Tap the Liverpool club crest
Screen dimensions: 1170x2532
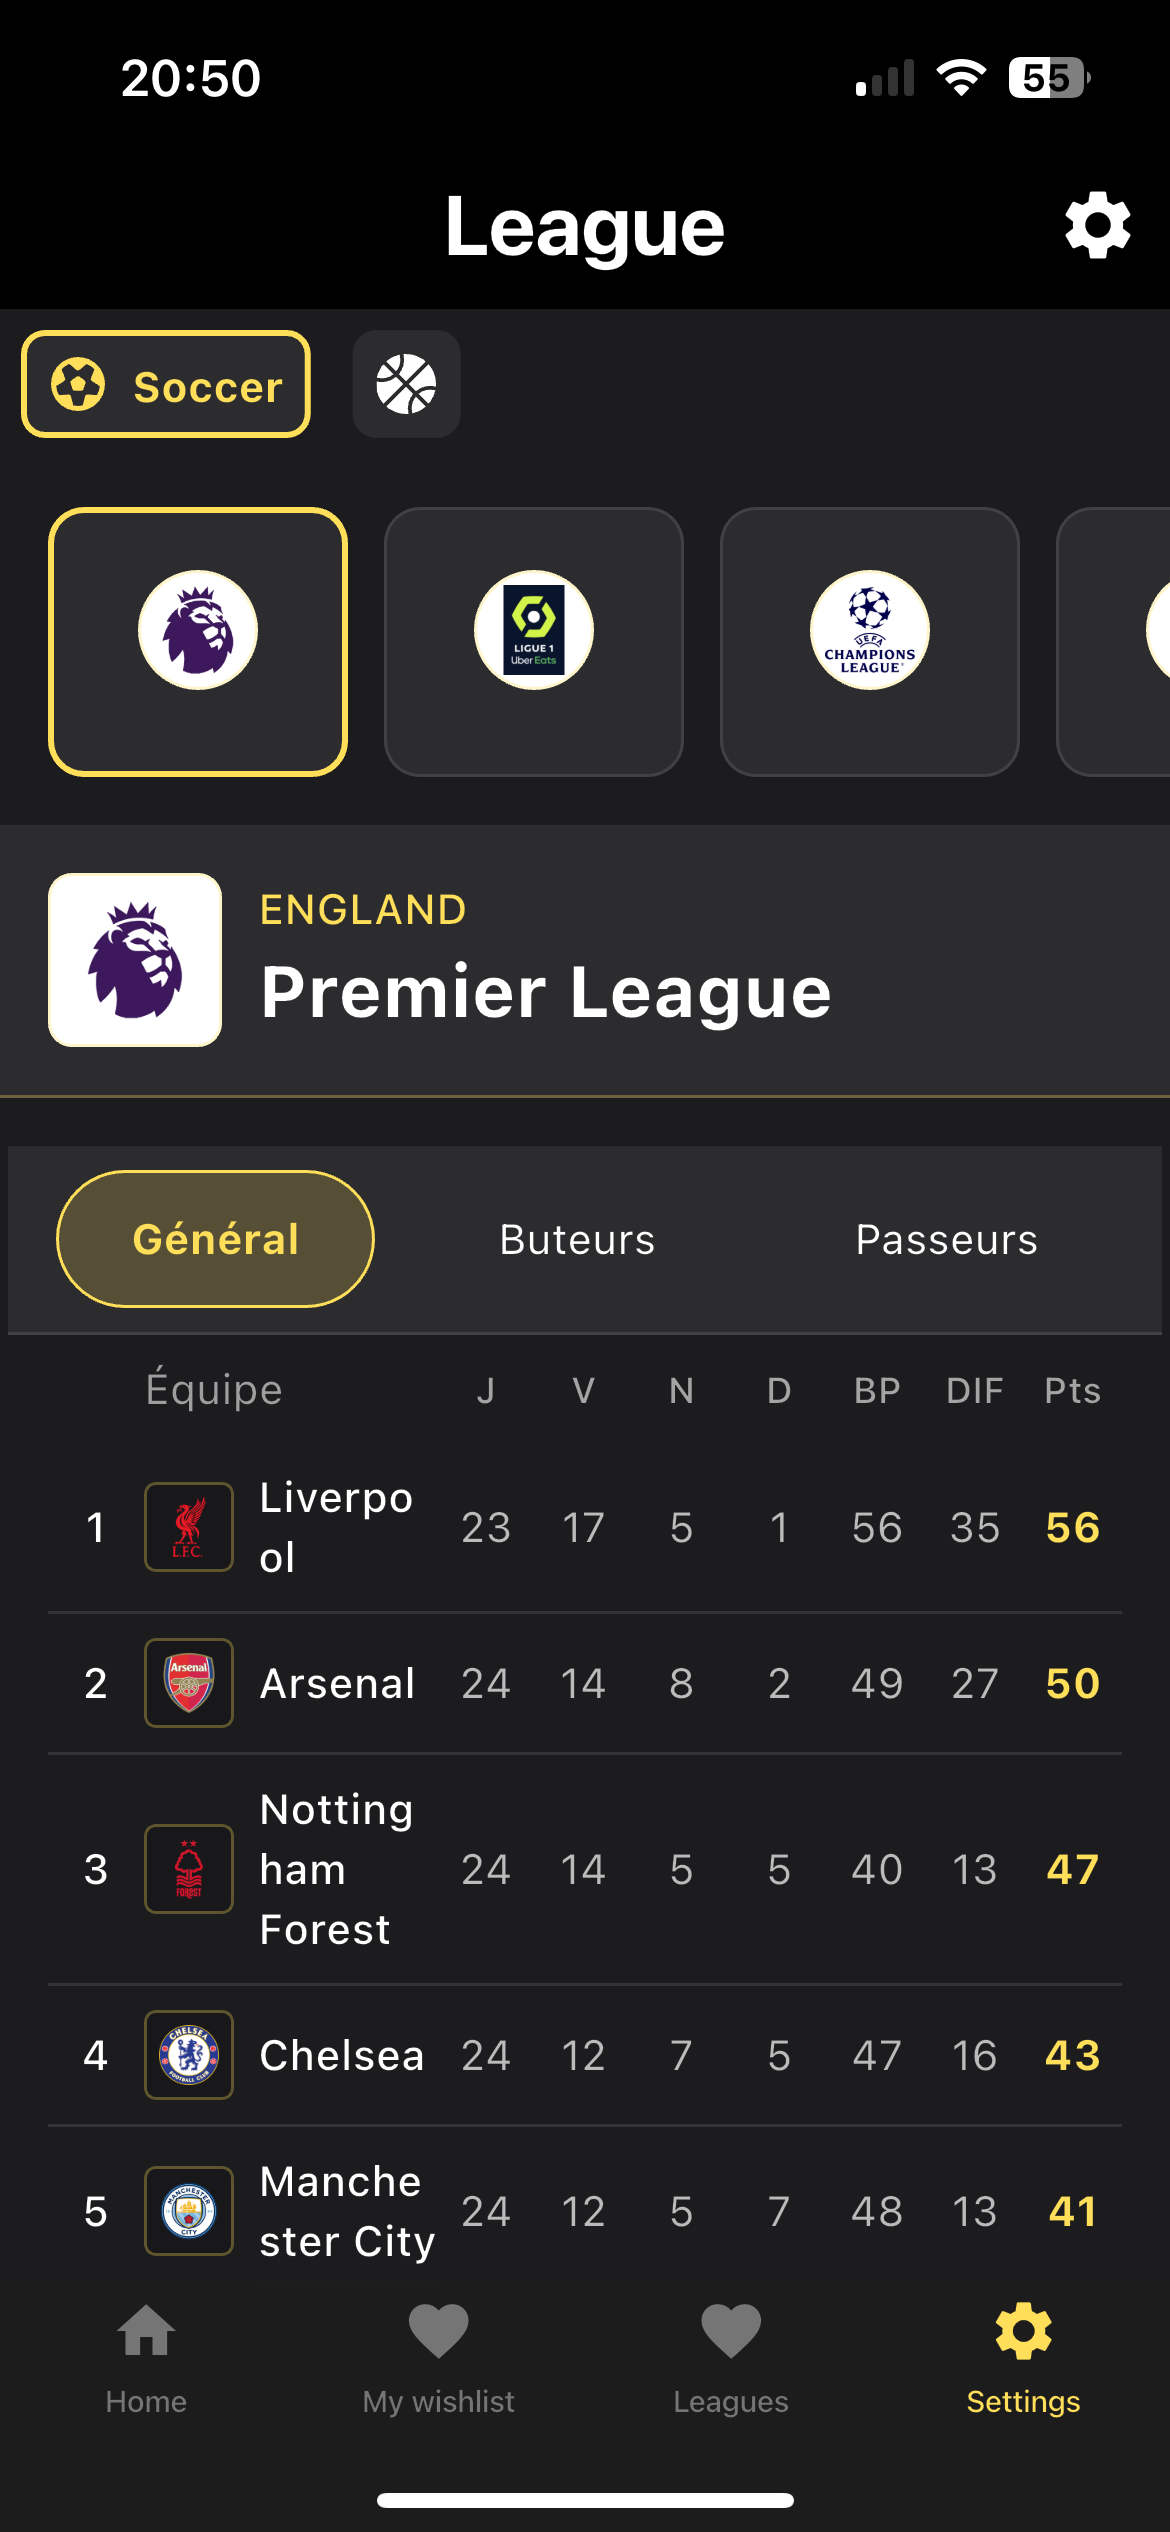(x=189, y=1527)
